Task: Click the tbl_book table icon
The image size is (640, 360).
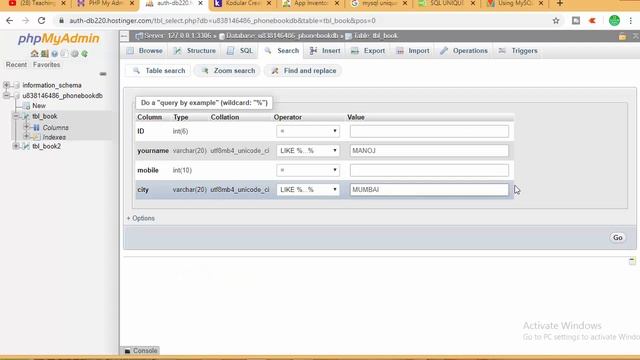Action: tap(27, 116)
